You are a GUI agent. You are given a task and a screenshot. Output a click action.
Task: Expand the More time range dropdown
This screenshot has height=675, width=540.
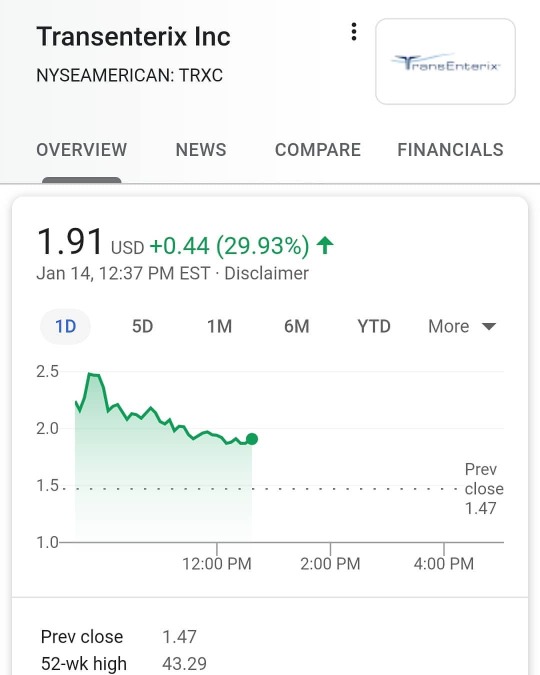click(462, 326)
